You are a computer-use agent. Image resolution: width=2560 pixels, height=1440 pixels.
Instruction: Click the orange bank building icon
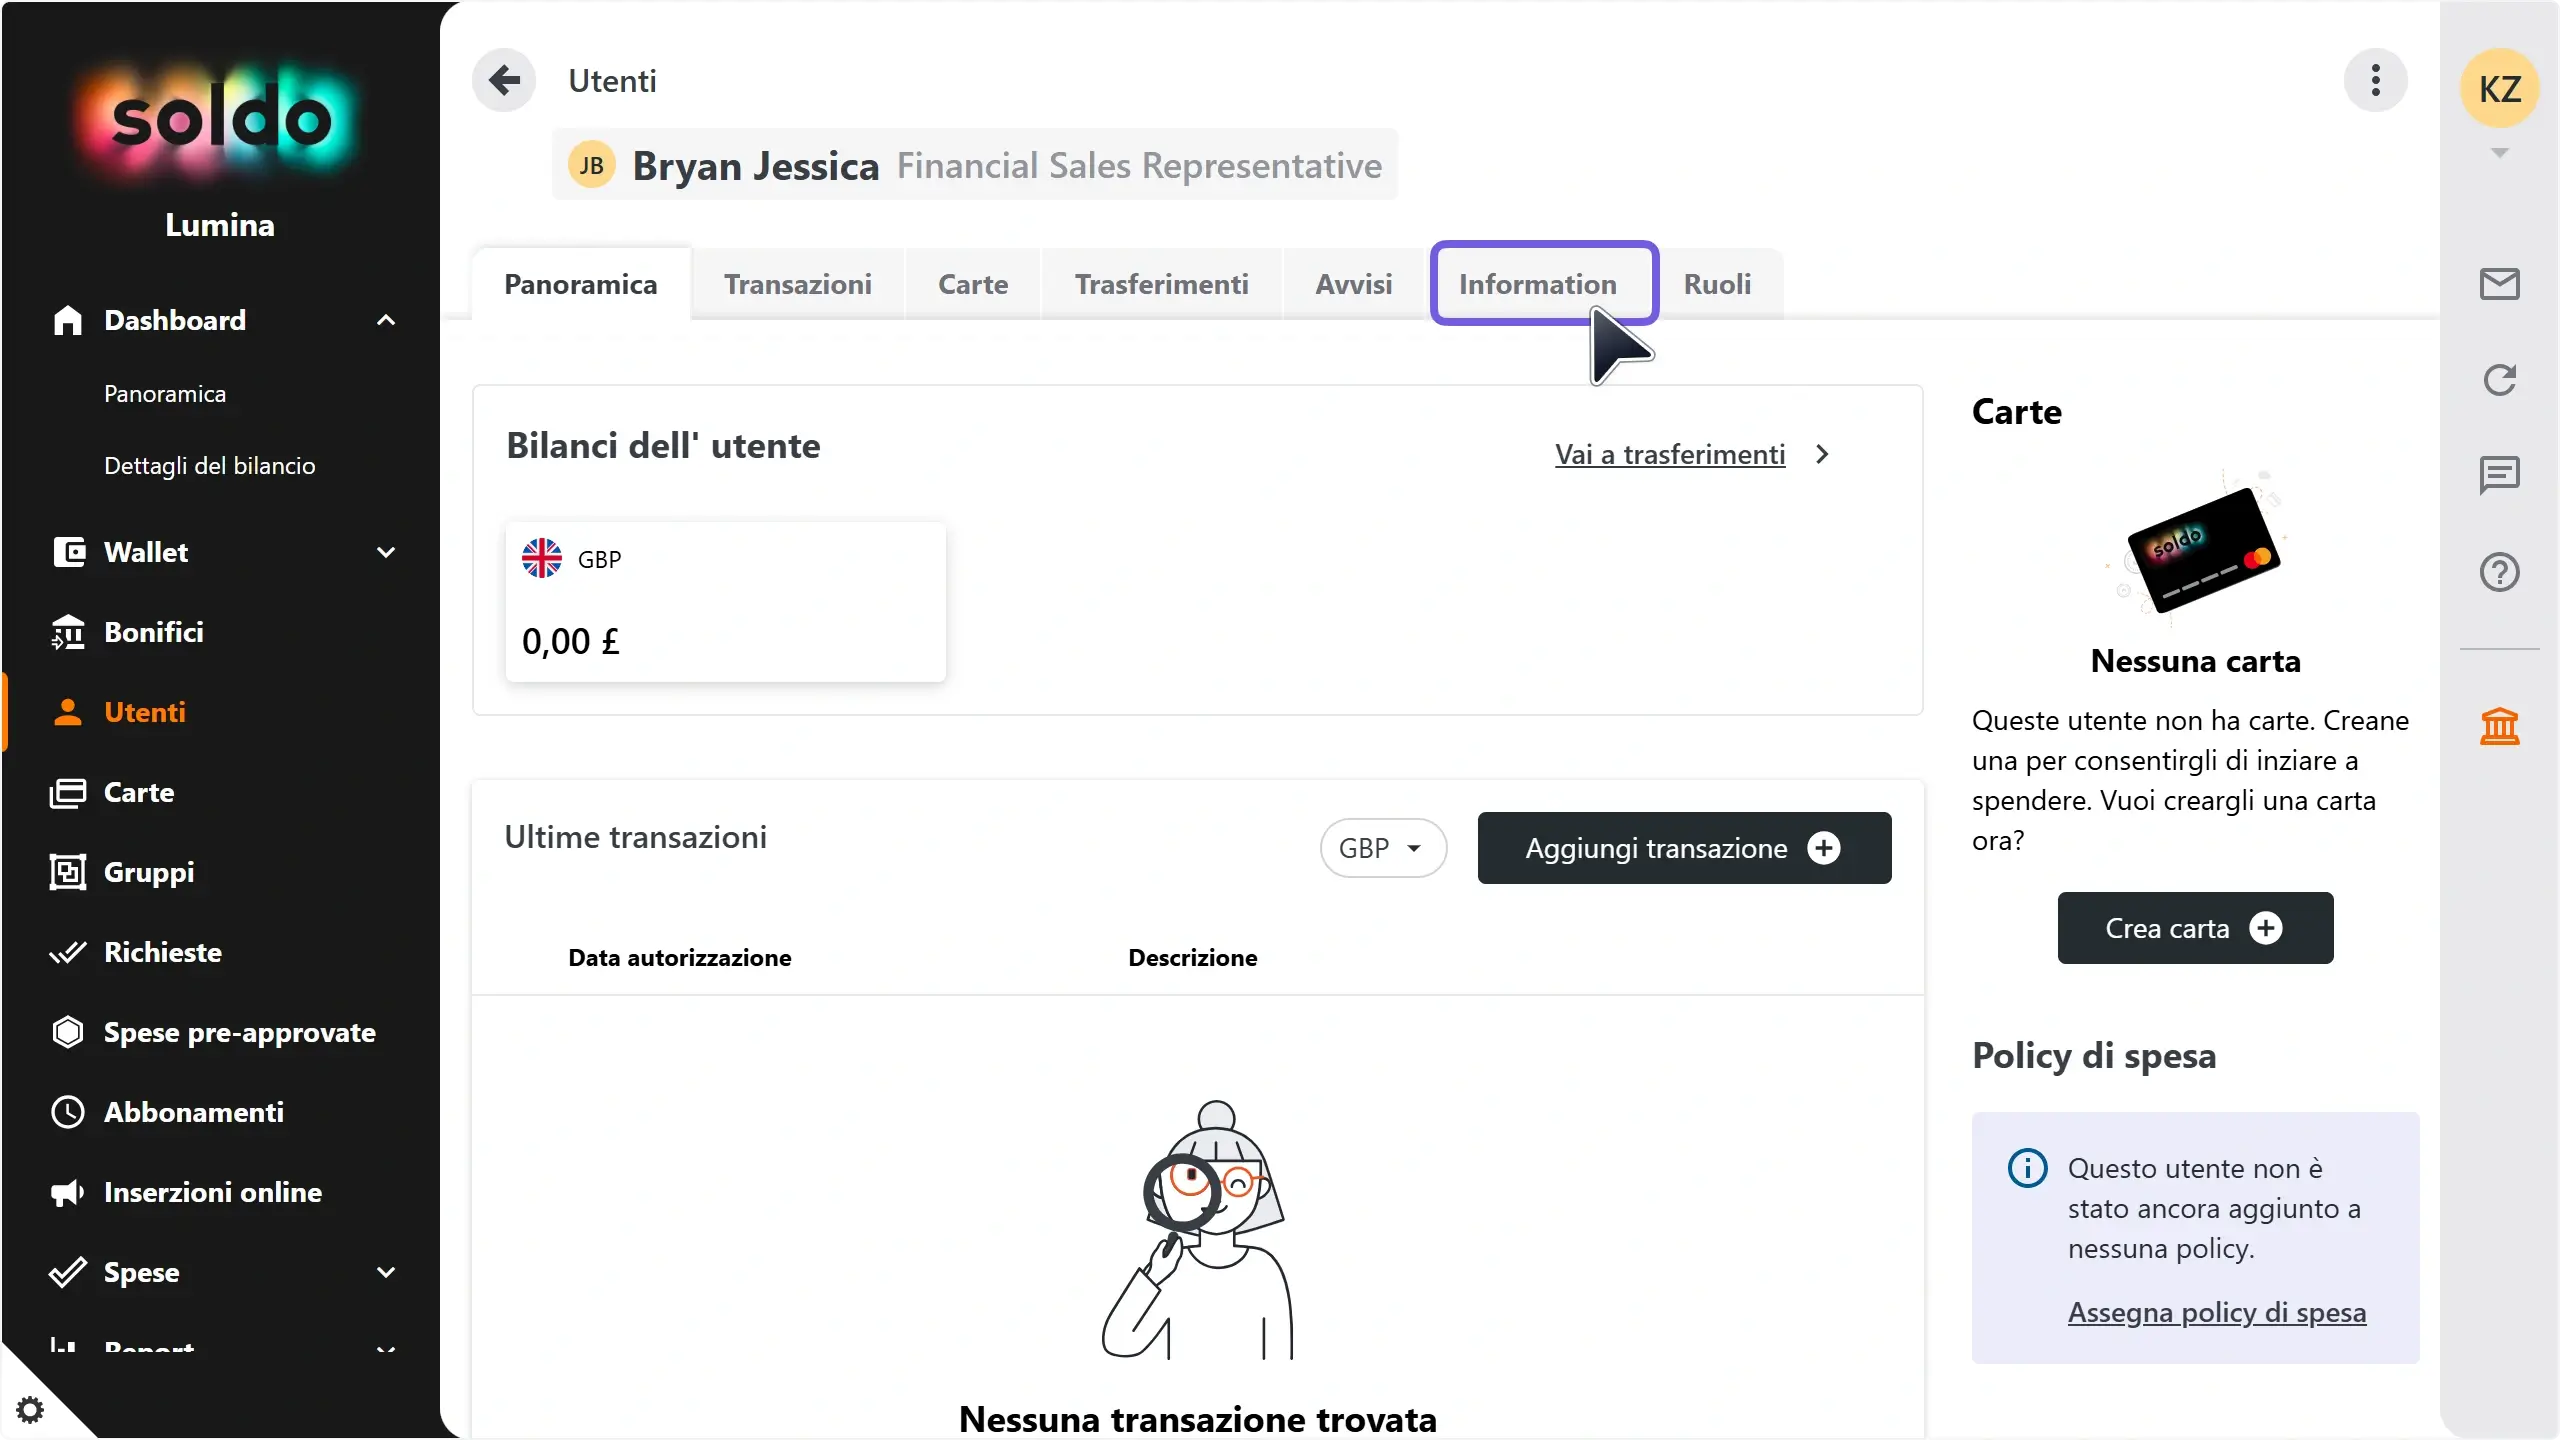(2499, 726)
